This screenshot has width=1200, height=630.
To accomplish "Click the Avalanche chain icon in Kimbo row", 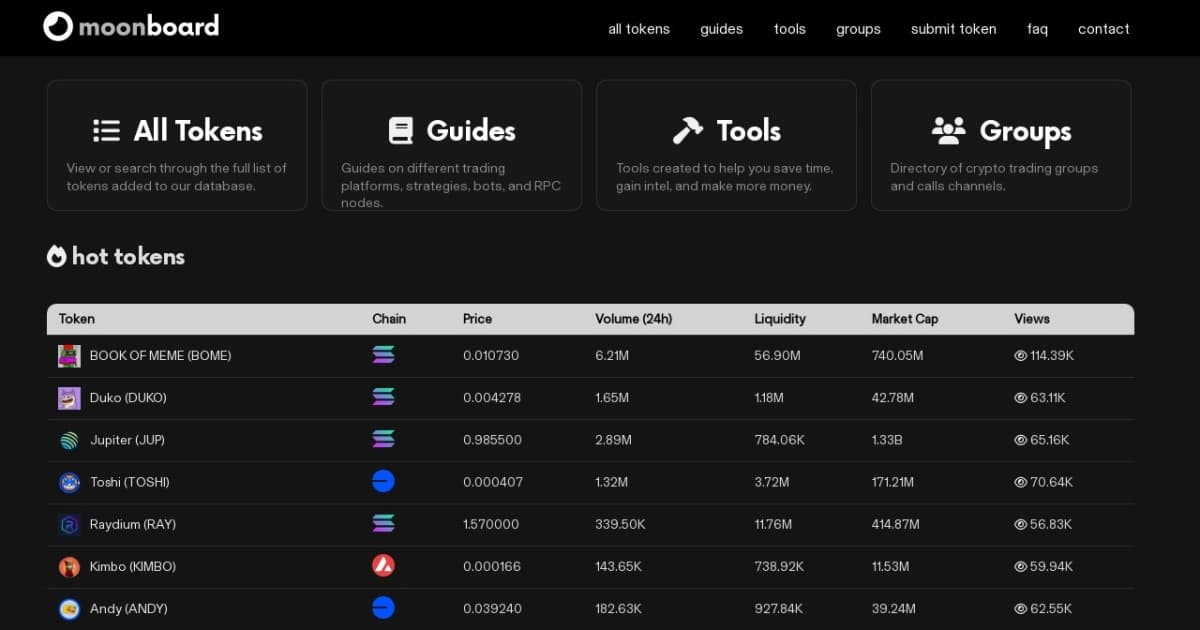I will [x=383, y=565].
